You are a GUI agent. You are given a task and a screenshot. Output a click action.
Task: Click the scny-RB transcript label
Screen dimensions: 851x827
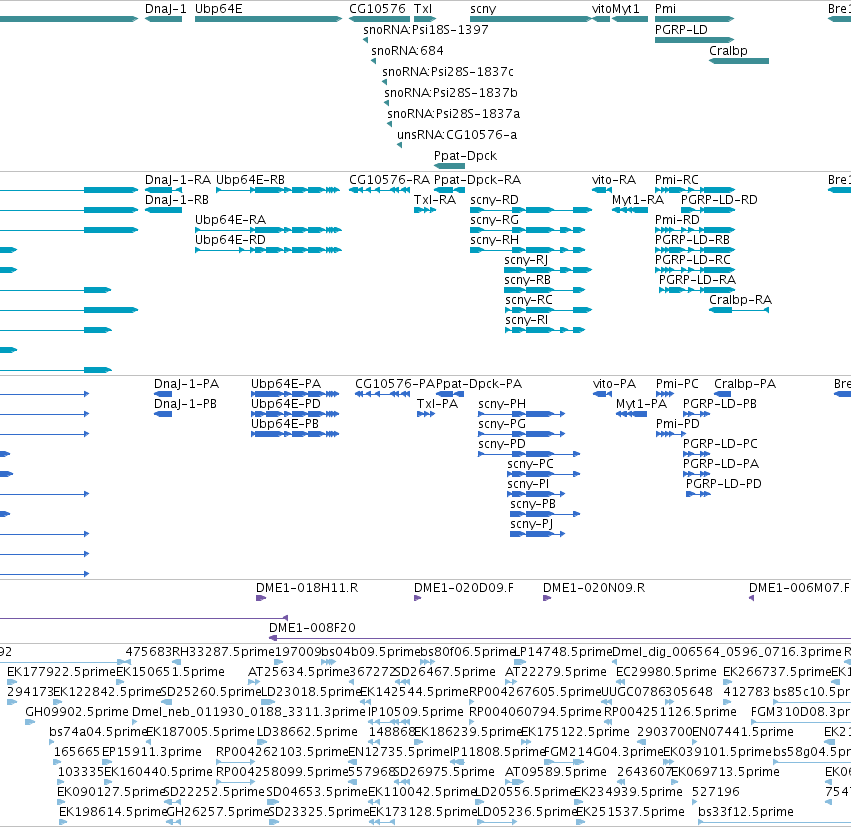pos(528,280)
